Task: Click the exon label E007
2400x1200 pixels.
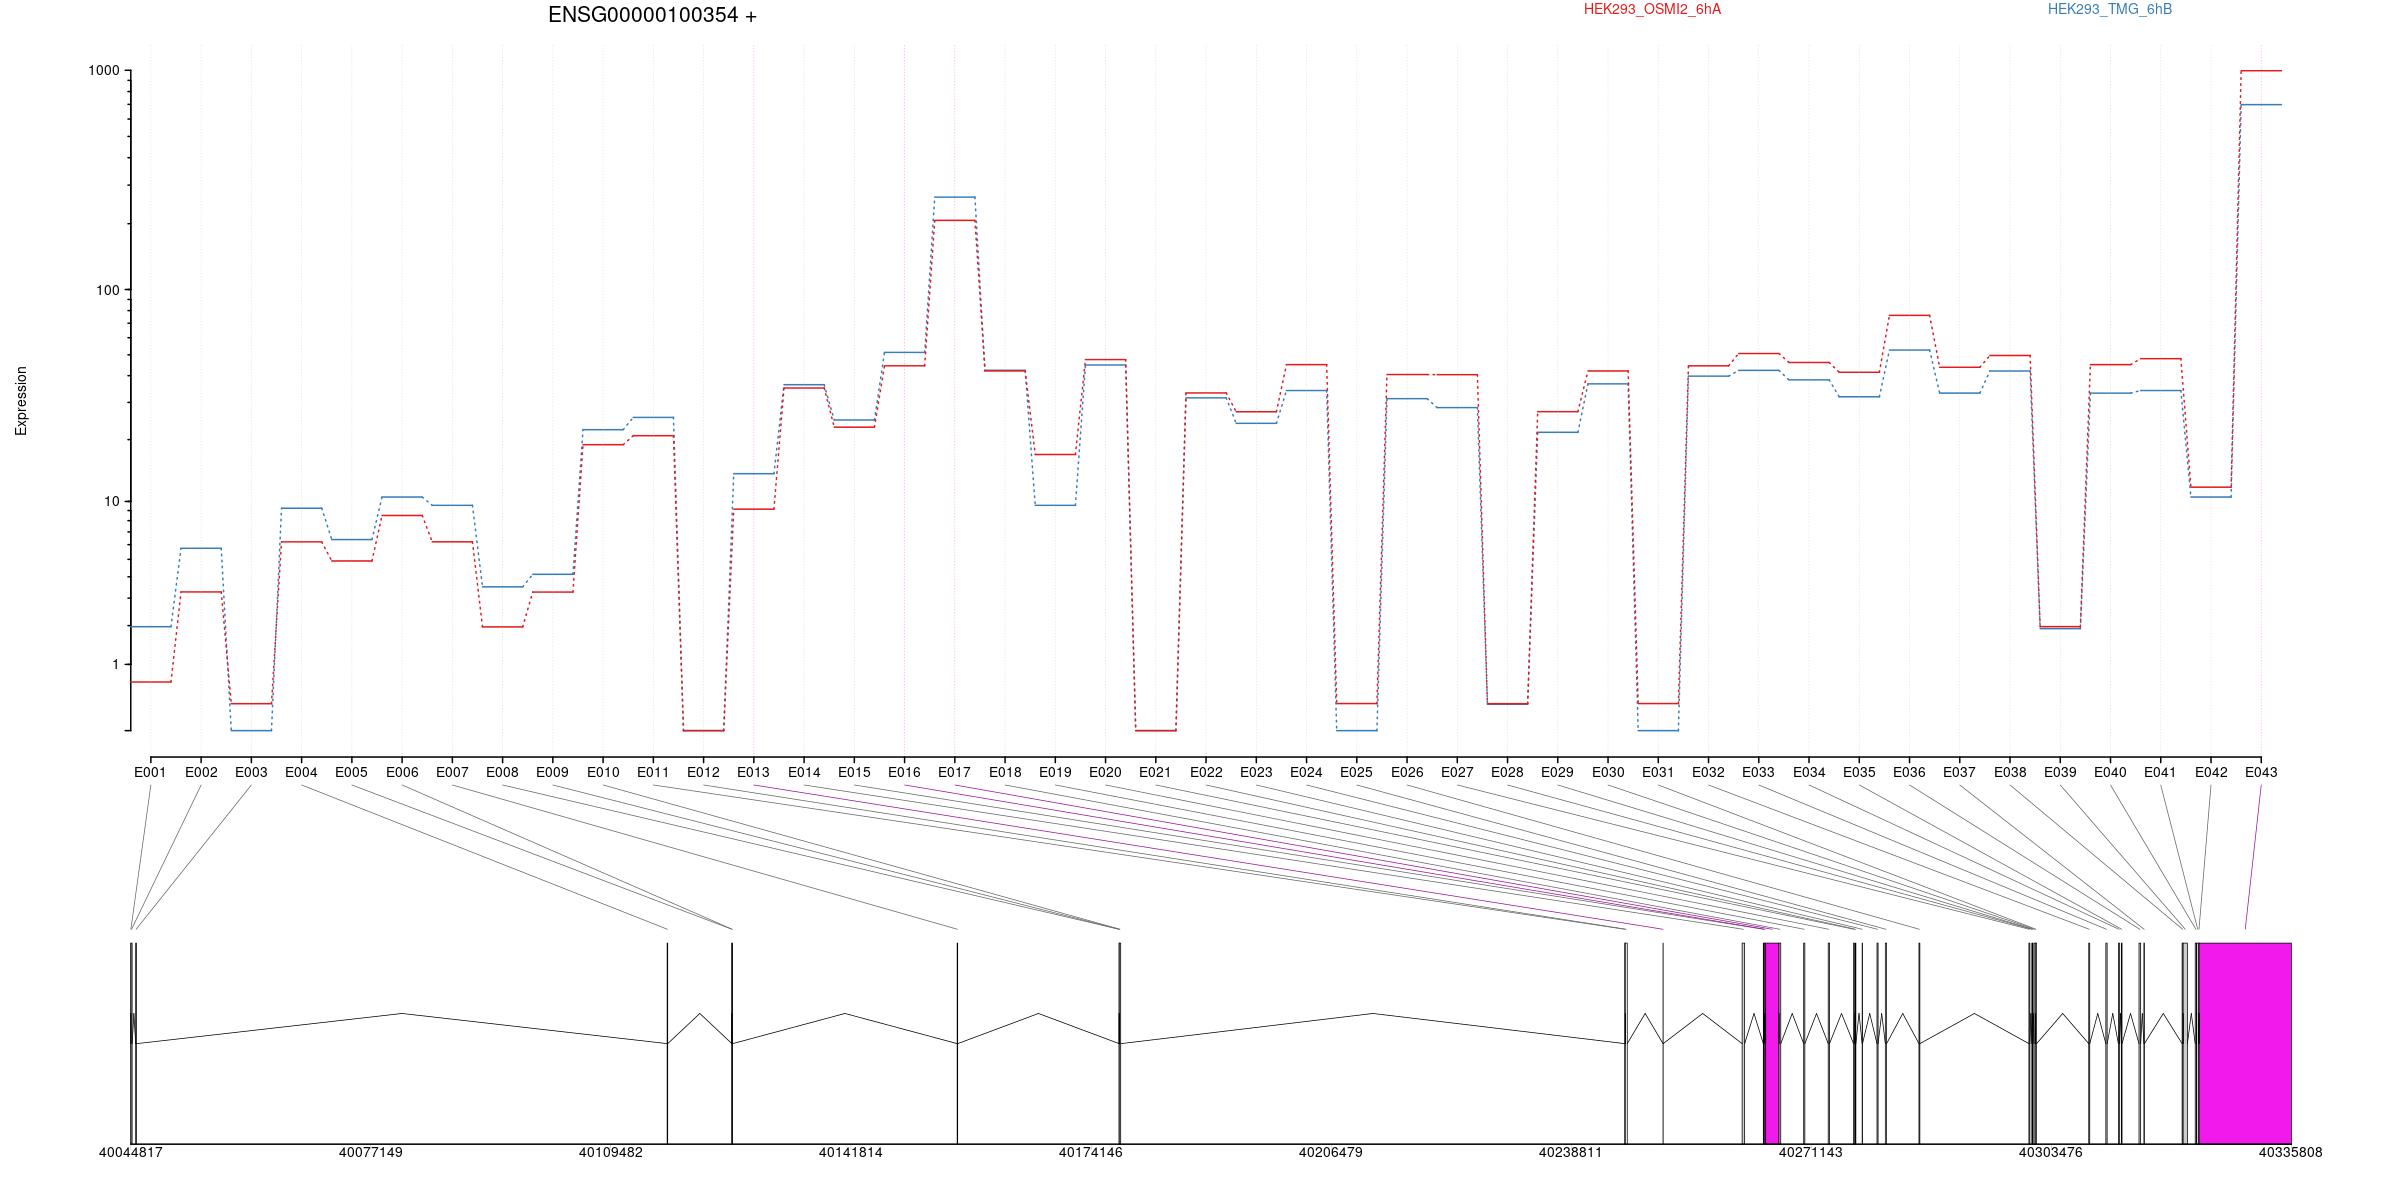Action: pos(452,772)
